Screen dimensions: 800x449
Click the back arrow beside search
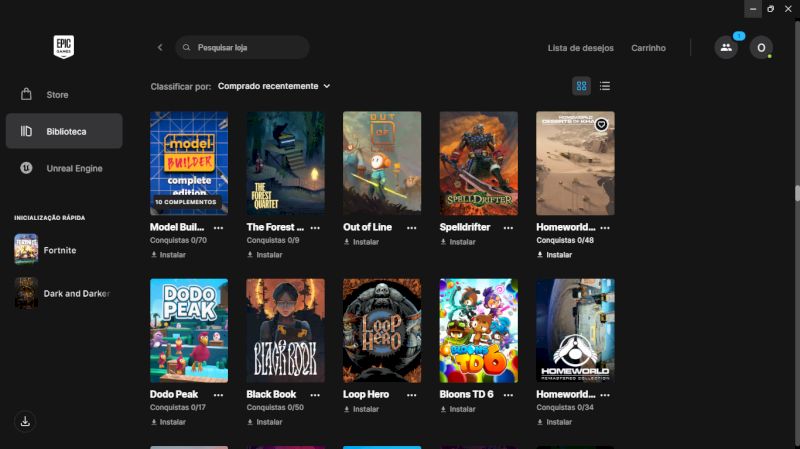[x=160, y=47]
